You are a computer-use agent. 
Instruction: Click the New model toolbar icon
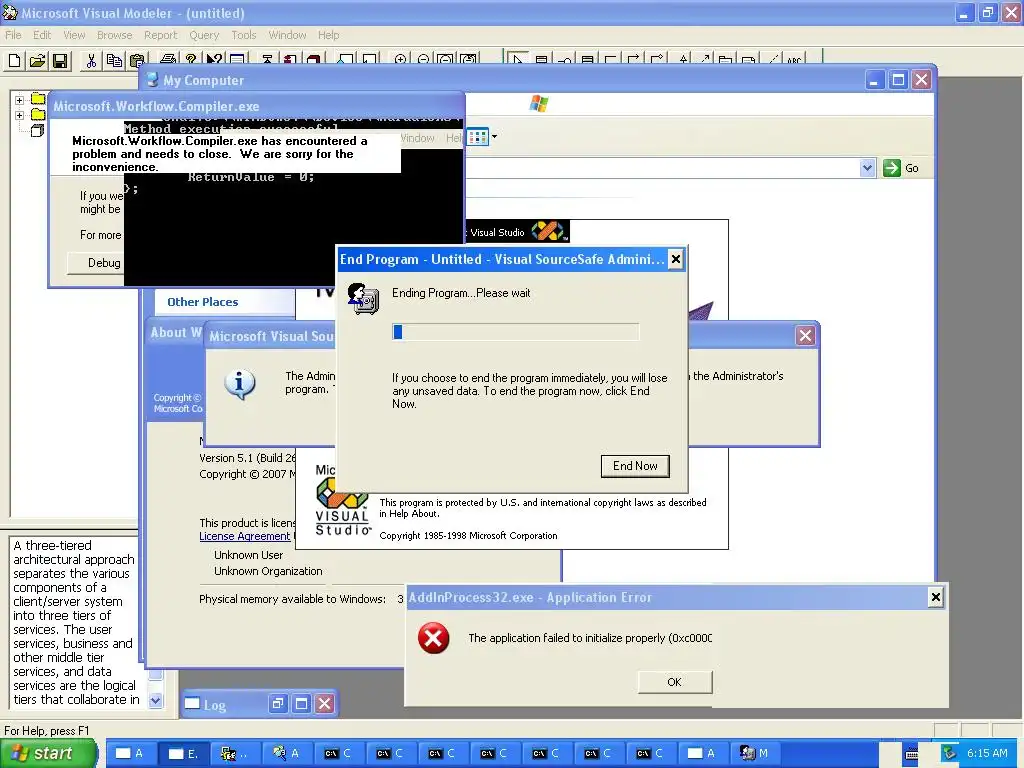14,61
